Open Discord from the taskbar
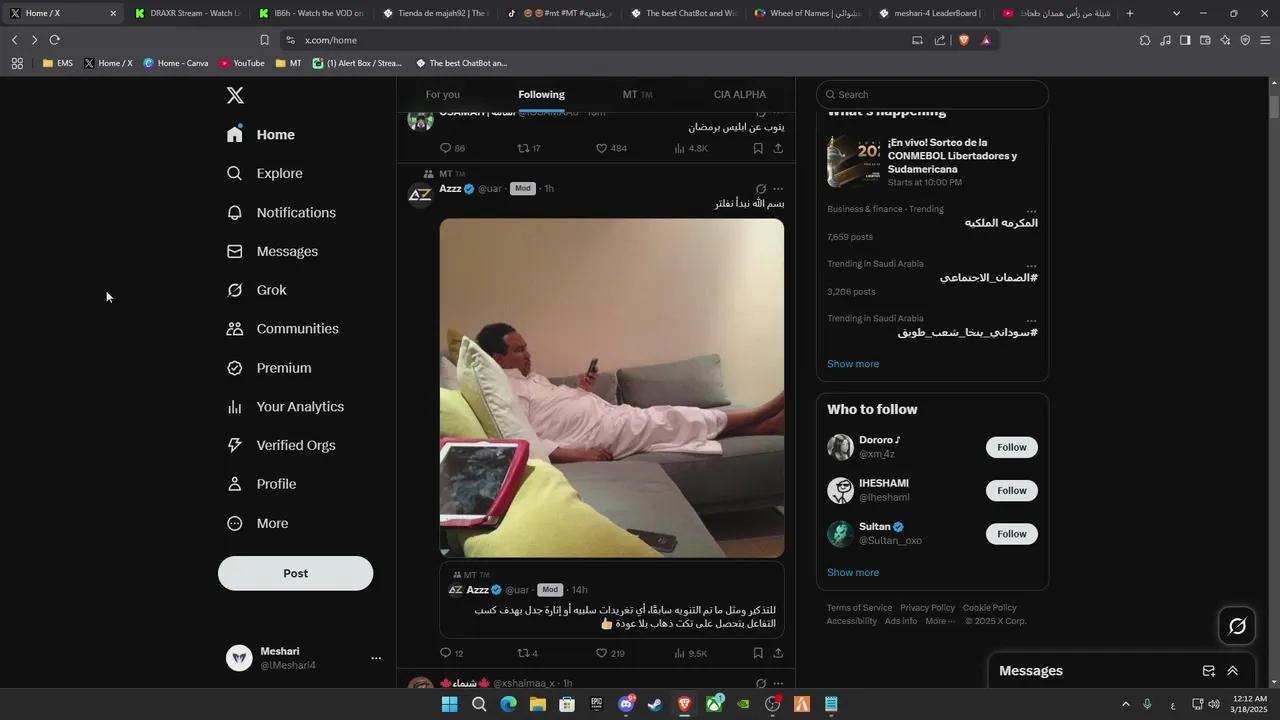The height and width of the screenshot is (720, 1280). tap(626, 704)
